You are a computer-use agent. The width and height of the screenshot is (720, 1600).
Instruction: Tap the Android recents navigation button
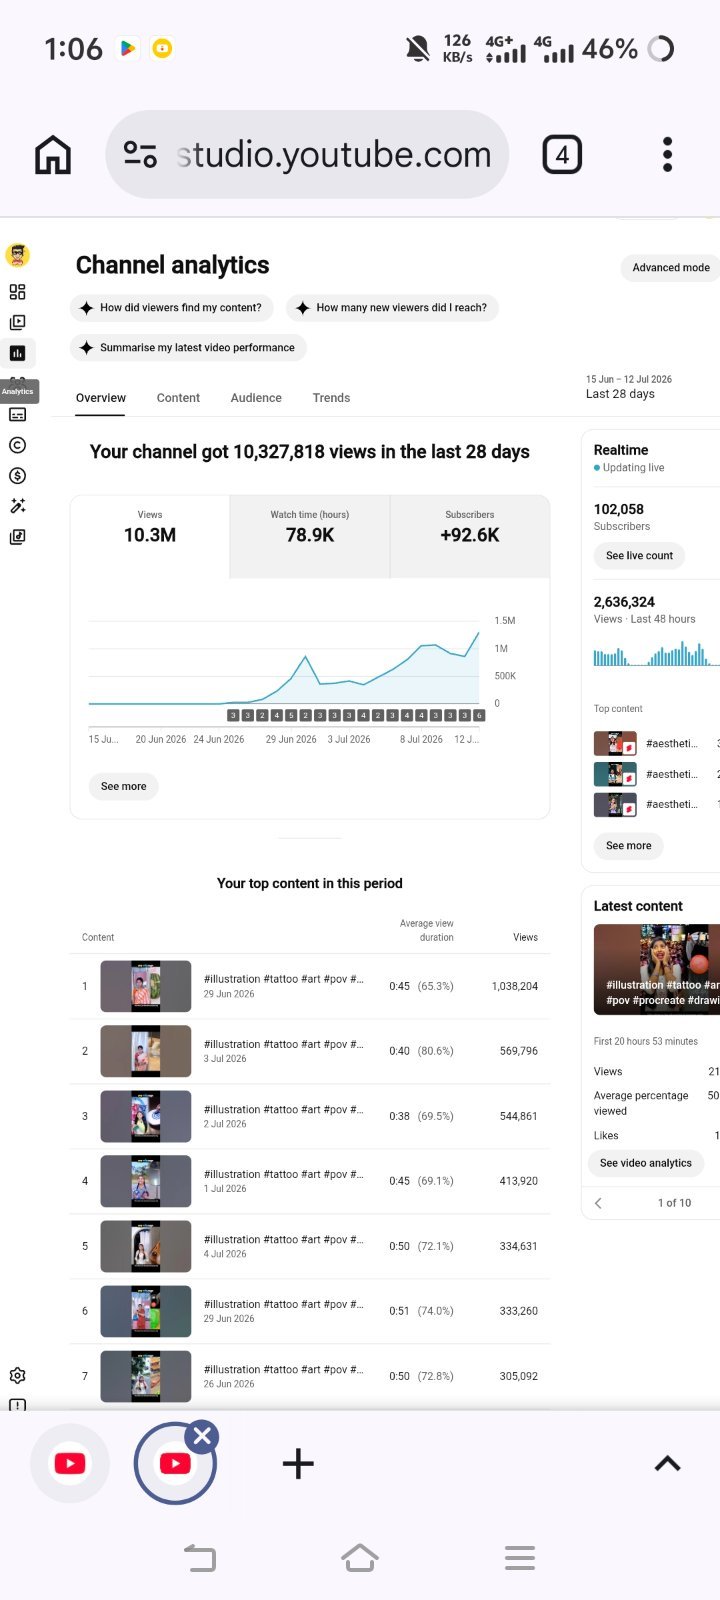click(520, 1558)
